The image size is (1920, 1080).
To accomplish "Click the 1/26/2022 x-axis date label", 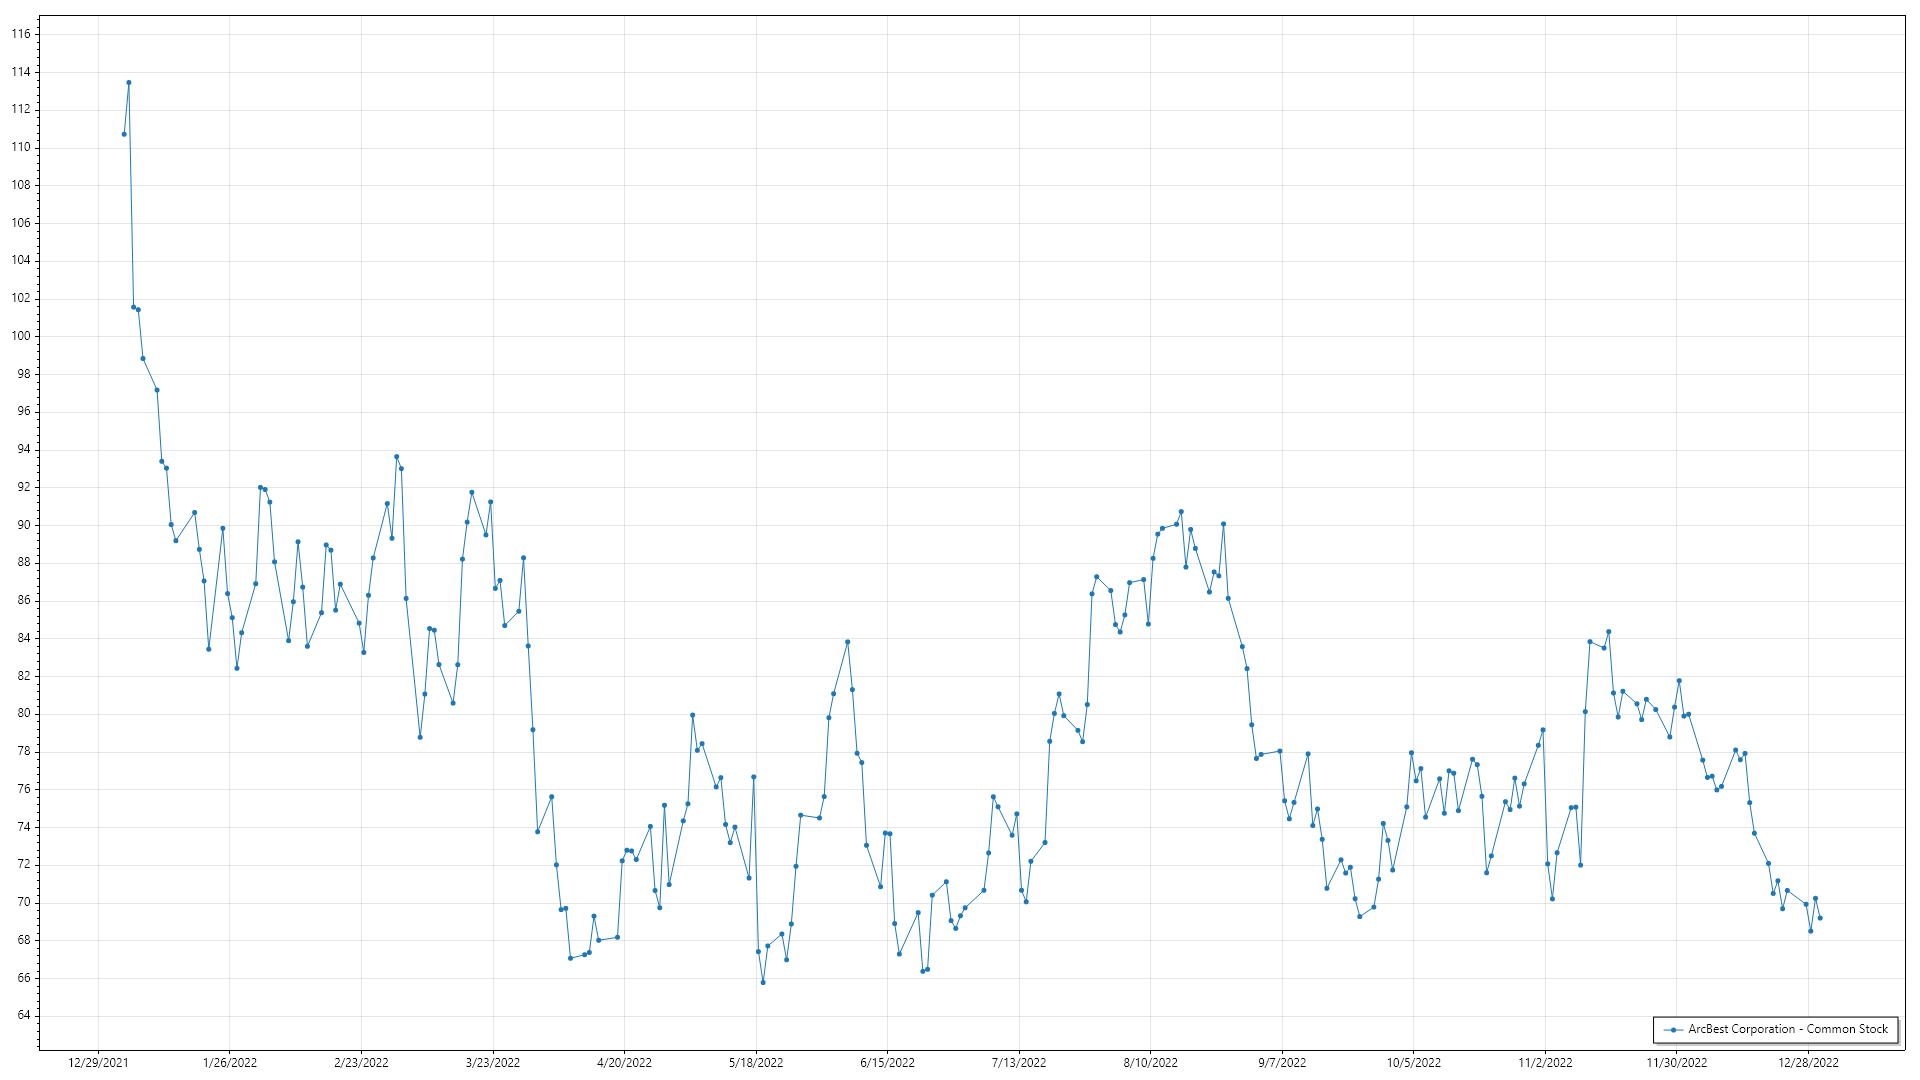I will [x=230, y=1063].
